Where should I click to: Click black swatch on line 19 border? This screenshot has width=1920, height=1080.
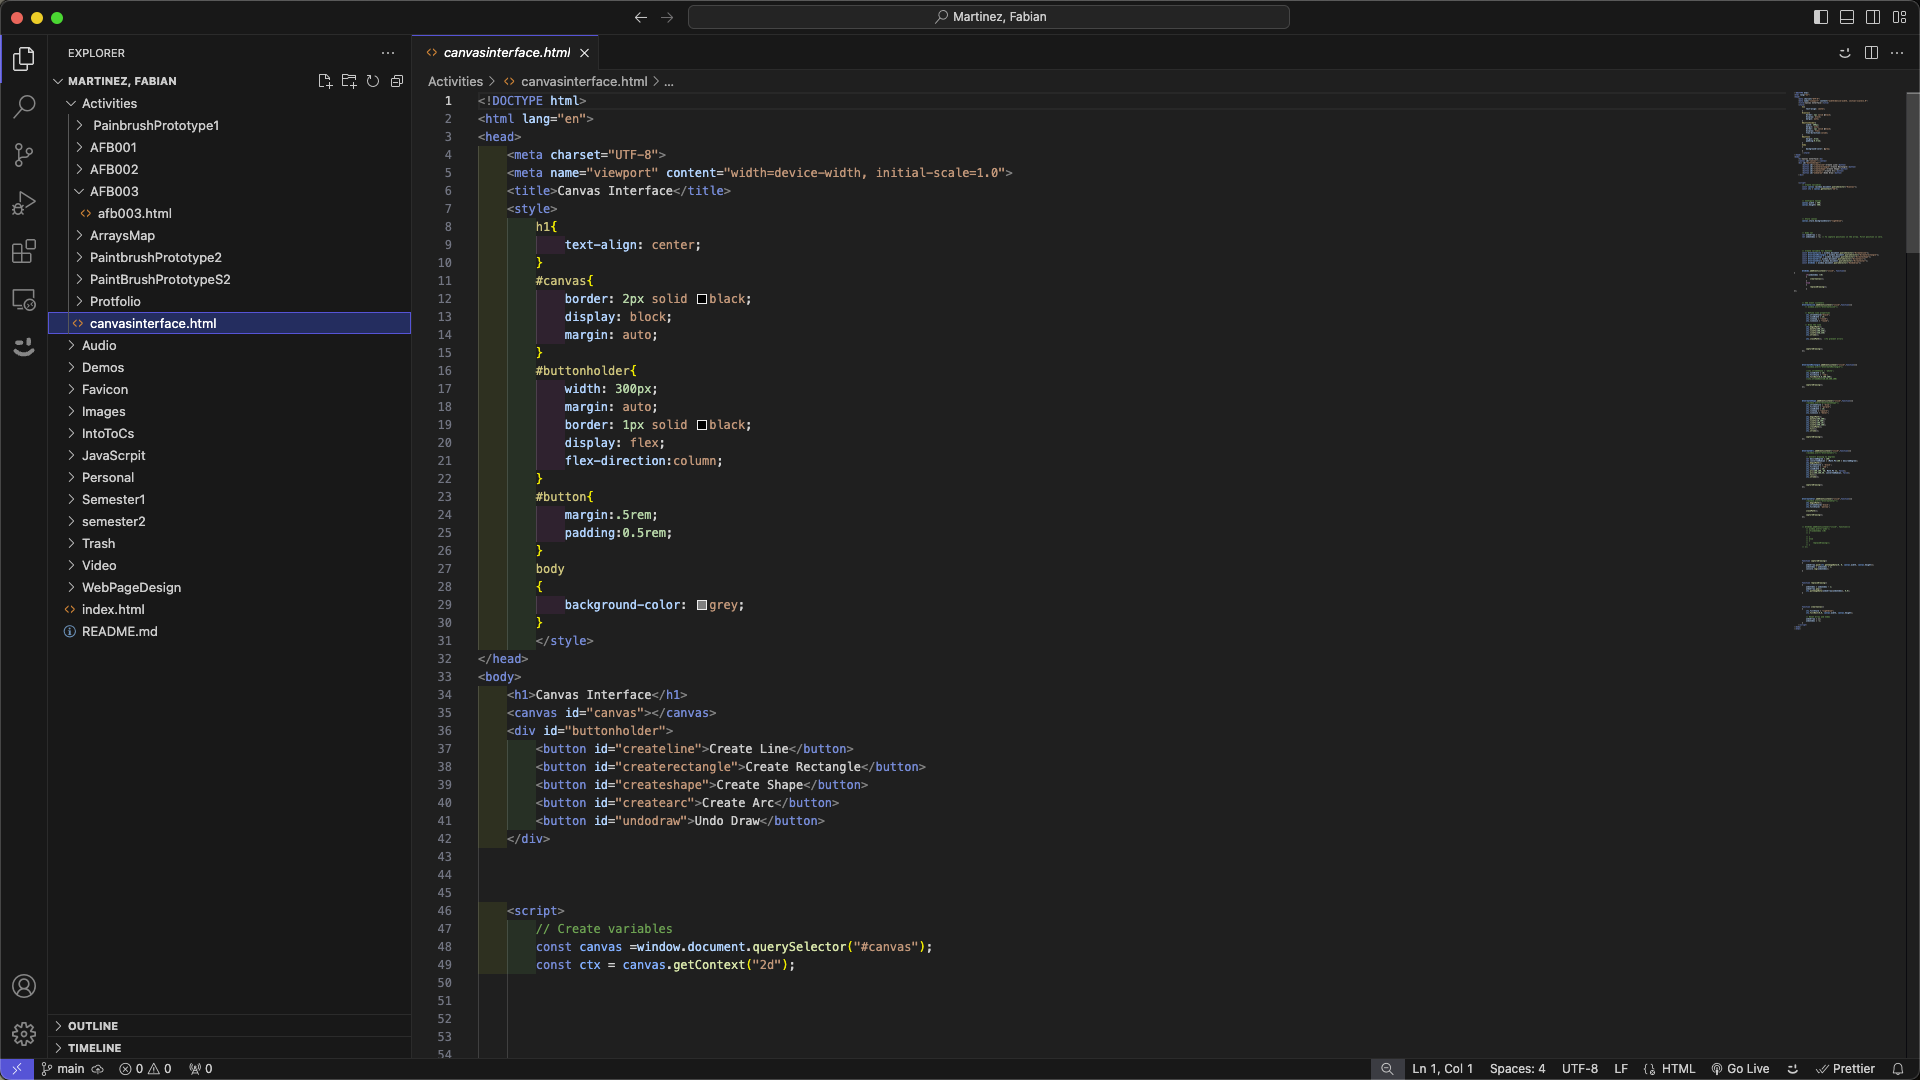pos(702,425)
